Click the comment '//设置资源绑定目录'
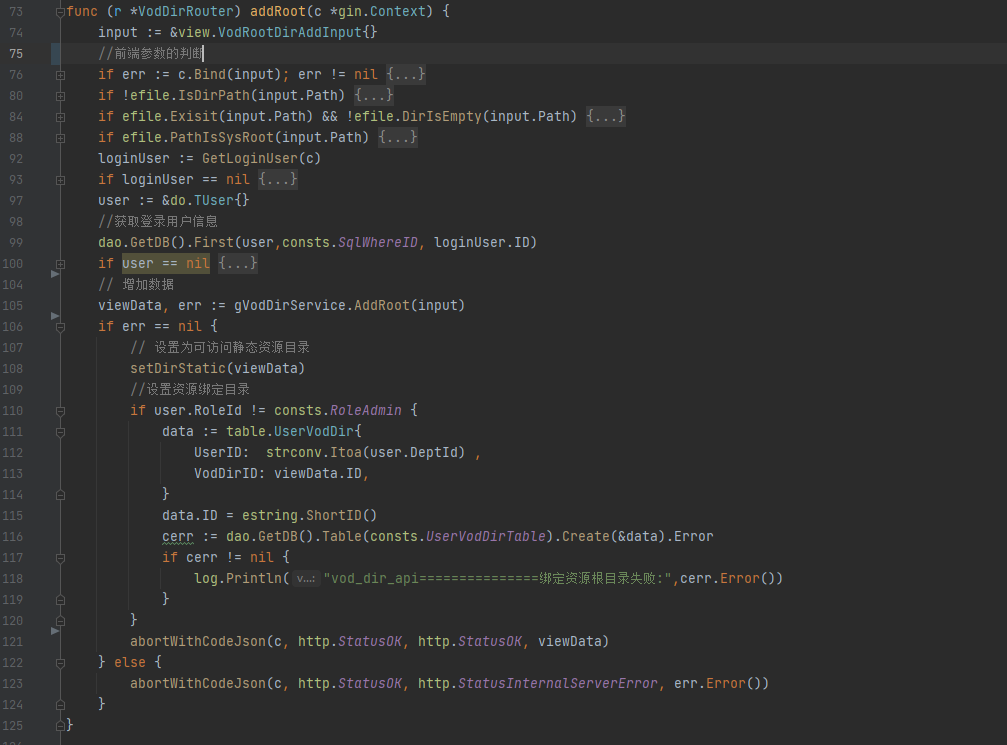Image resolution: width=1007 pixels, height=745 pixels. pos(190,390)
